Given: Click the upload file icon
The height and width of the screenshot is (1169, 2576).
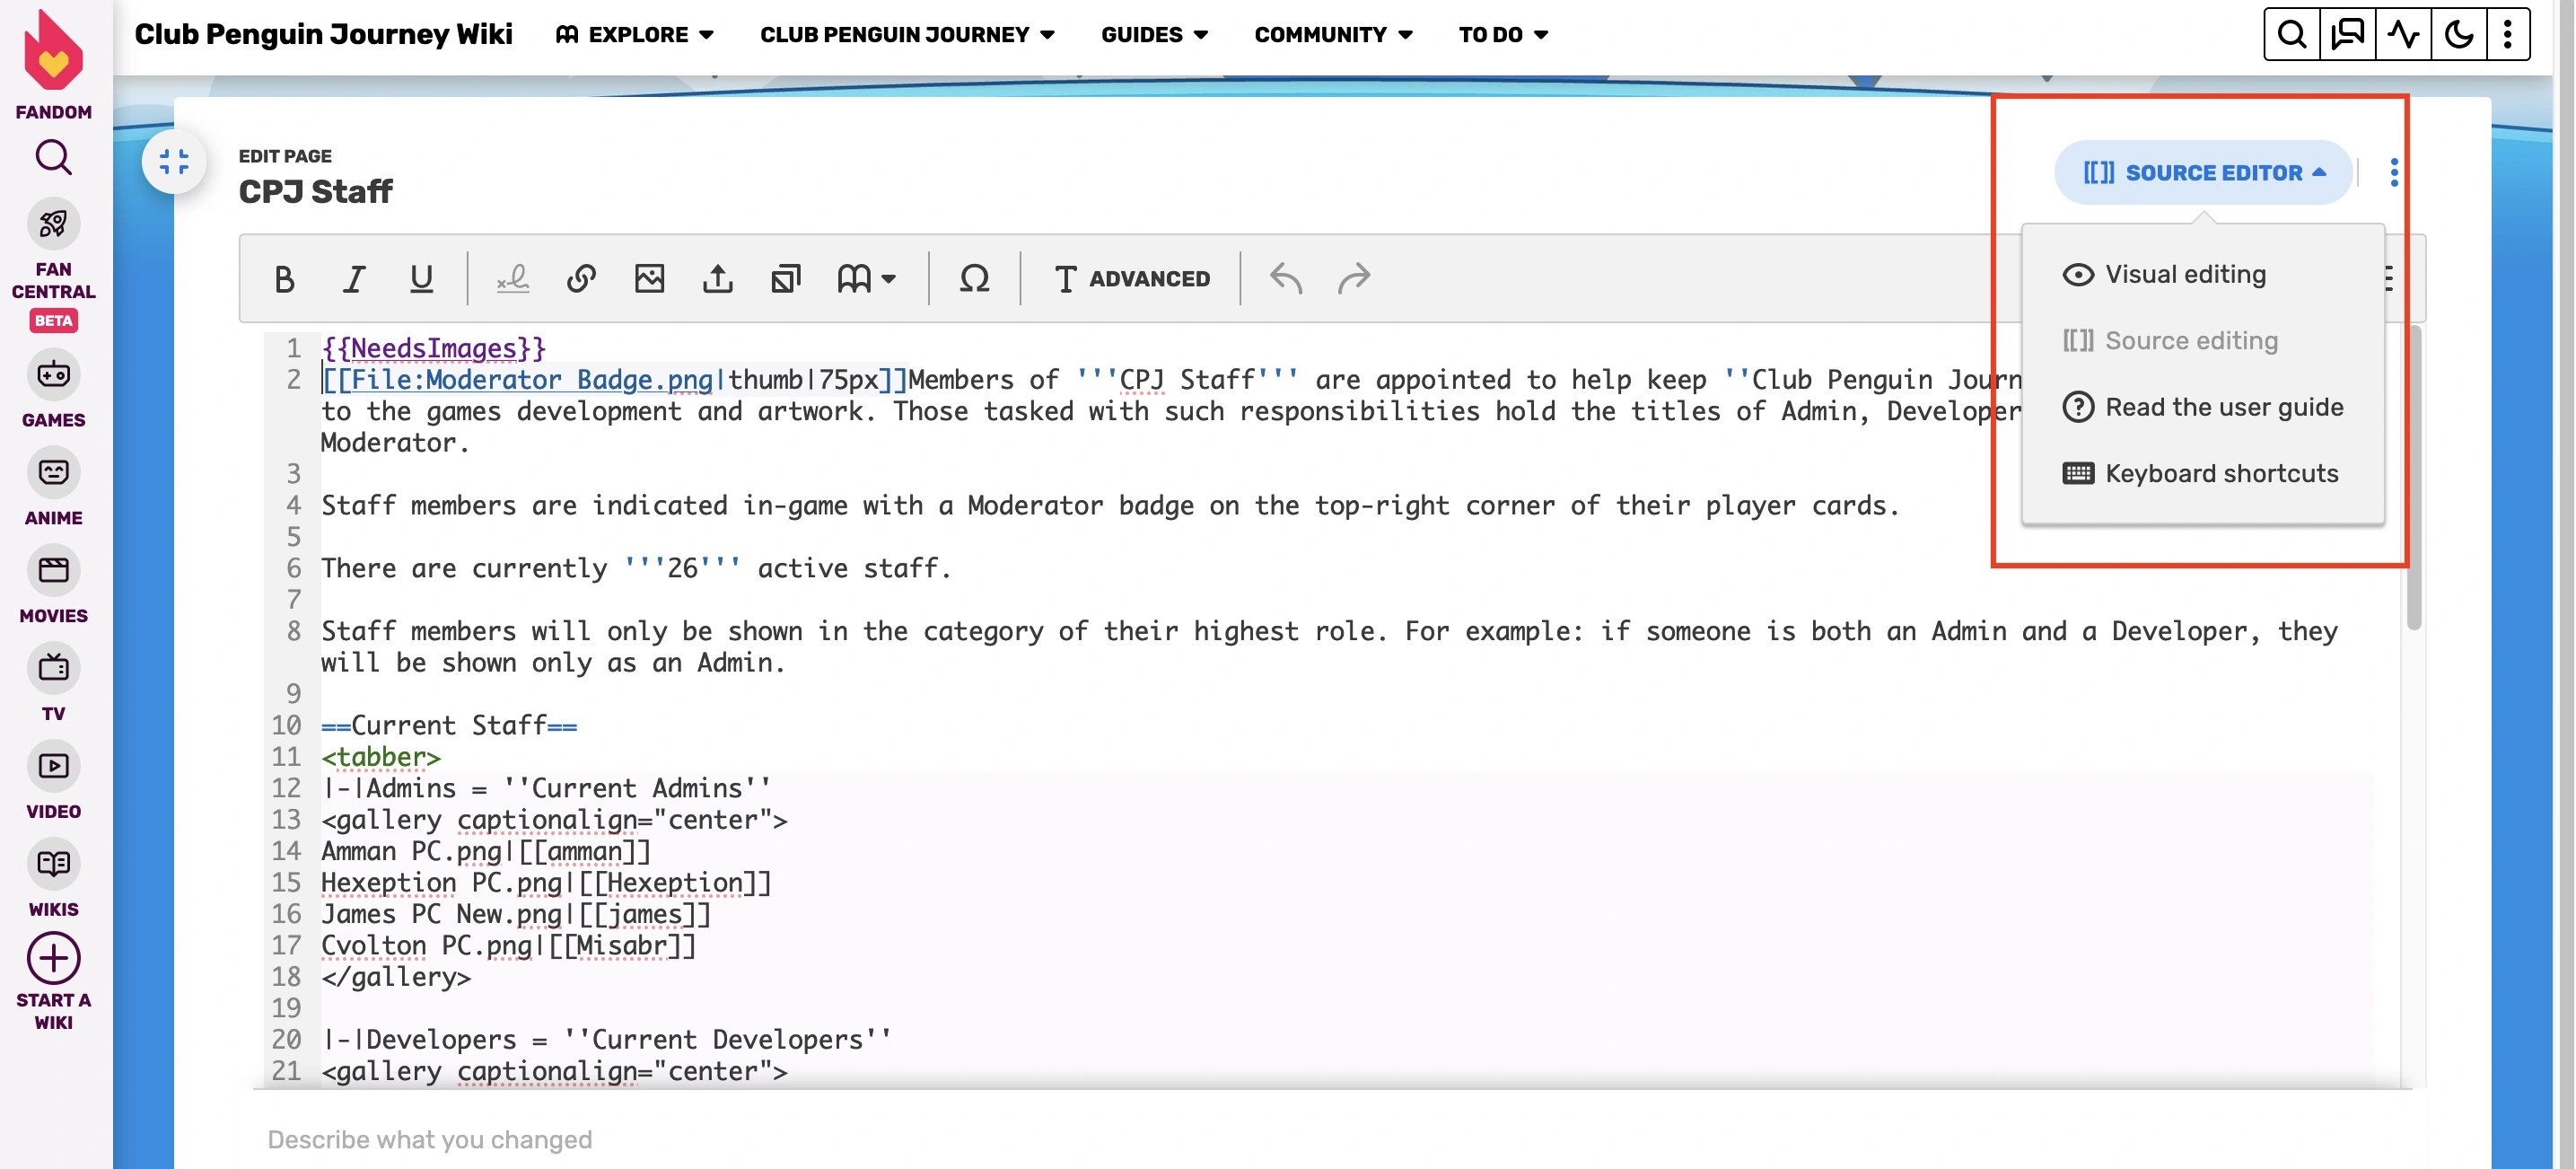Looking at the screenshot, I should [717, 278].
